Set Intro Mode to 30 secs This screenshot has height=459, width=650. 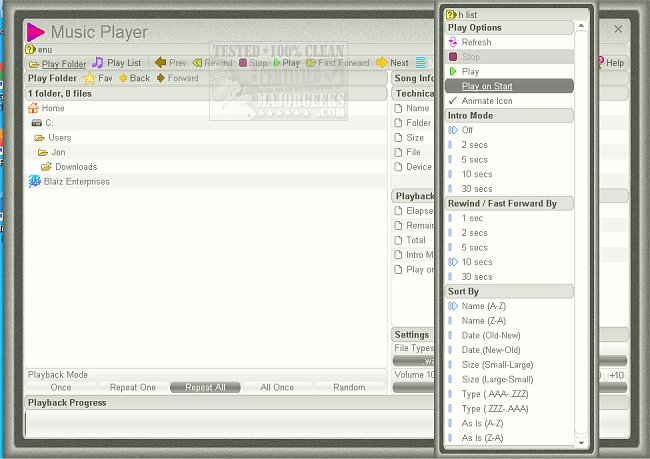[x=509, y=189]
